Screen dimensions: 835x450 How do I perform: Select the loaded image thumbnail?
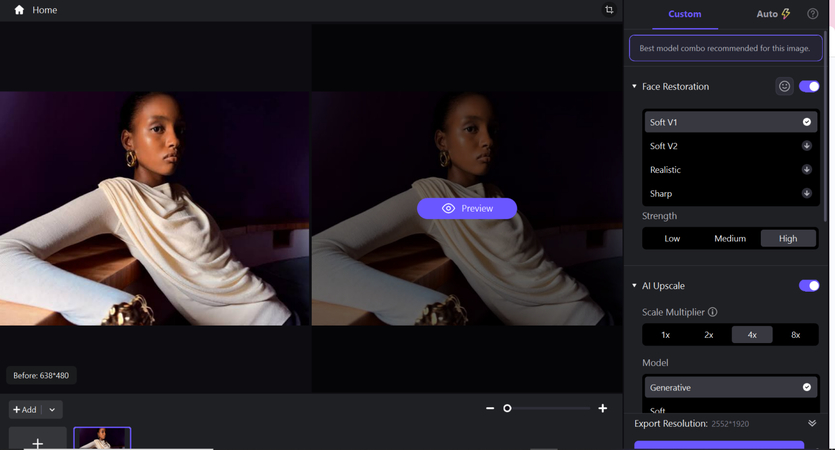coord(102,438)
